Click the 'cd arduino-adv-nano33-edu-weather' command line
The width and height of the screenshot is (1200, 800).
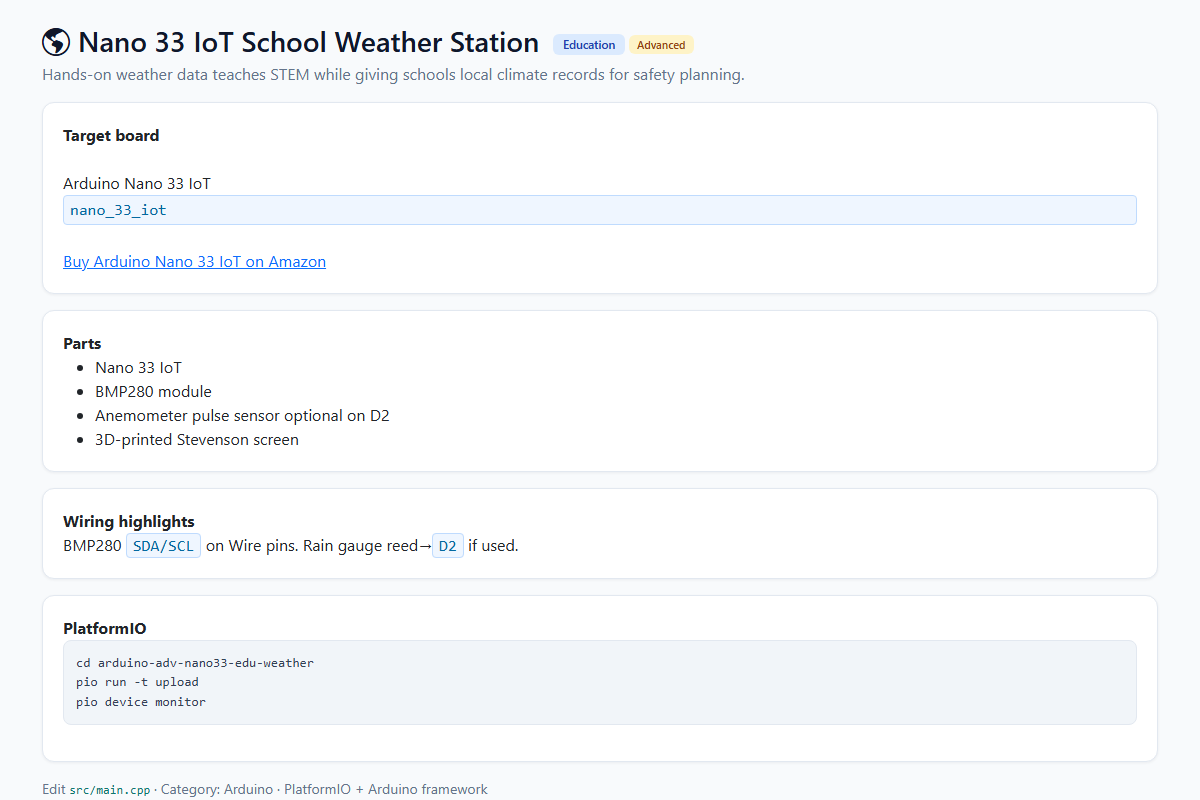tap(195, 663)
